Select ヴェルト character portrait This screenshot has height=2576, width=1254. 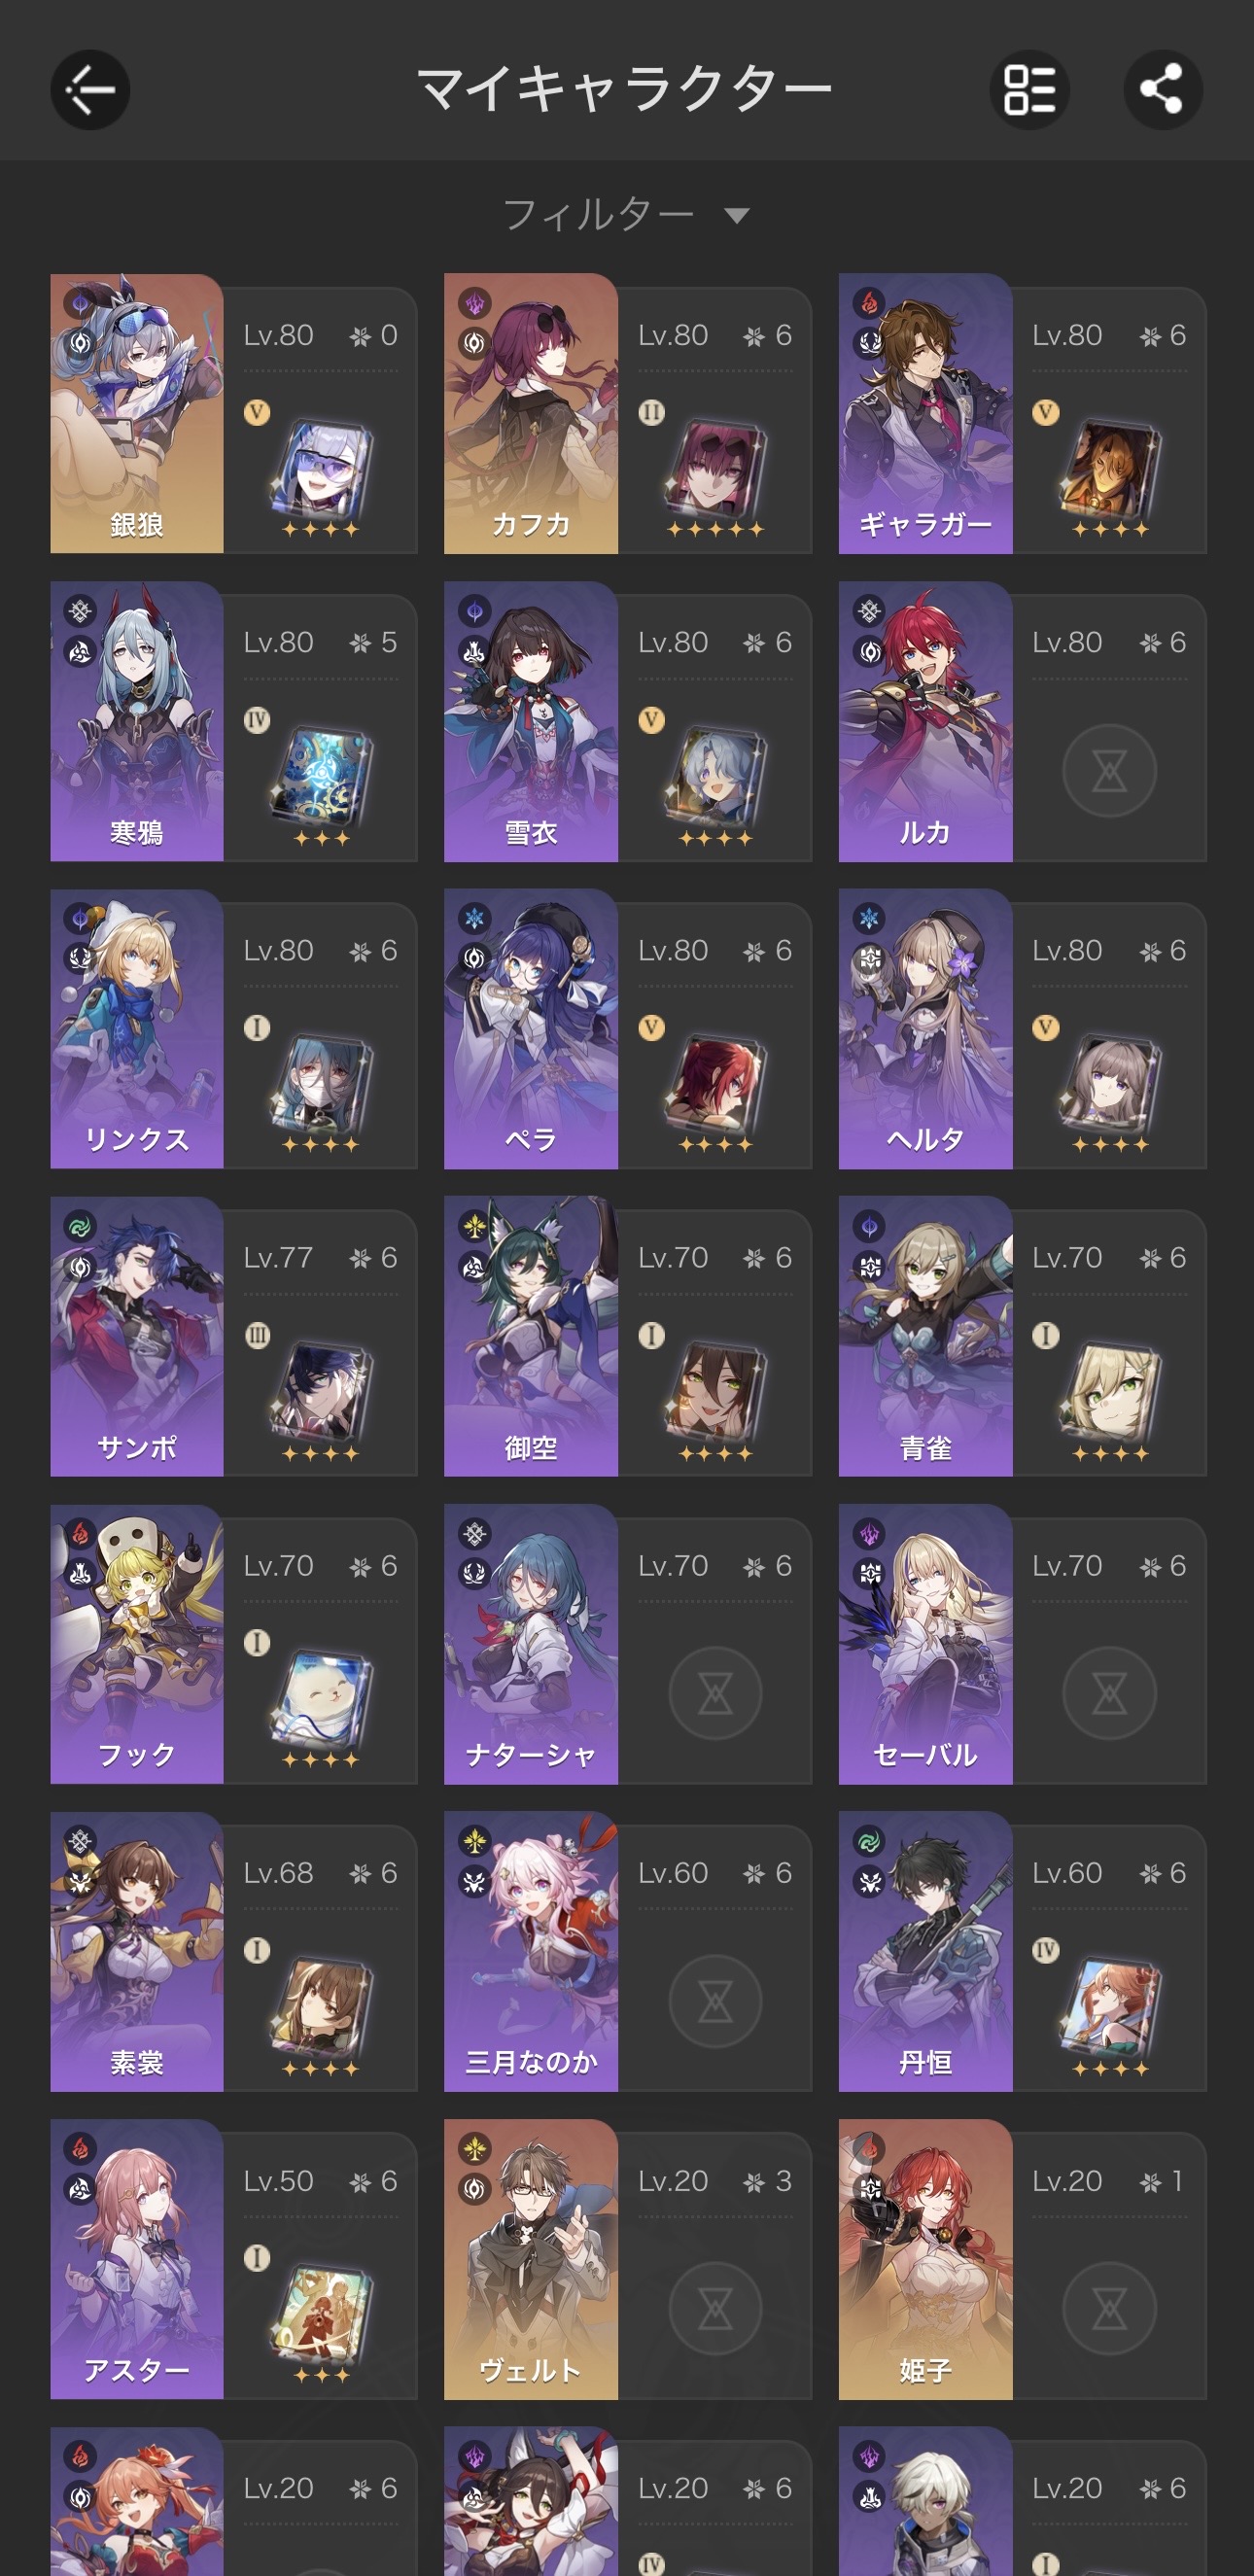point(531,2260)
